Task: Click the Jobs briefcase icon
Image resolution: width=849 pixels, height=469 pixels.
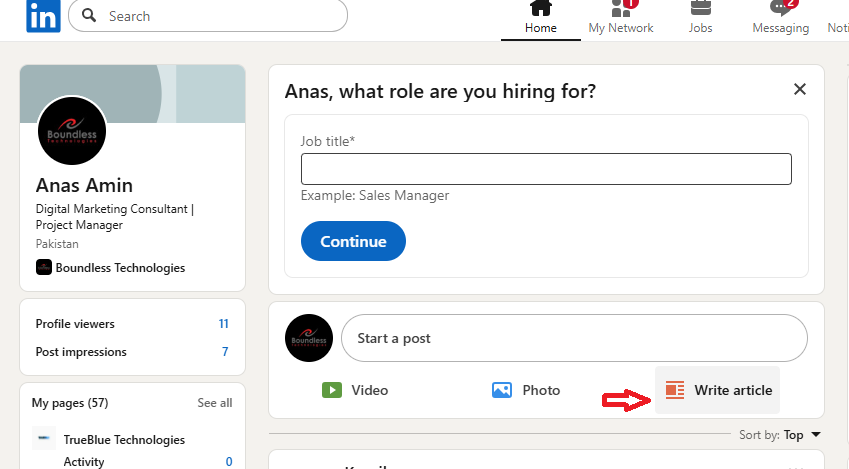Action: [701, 8]
